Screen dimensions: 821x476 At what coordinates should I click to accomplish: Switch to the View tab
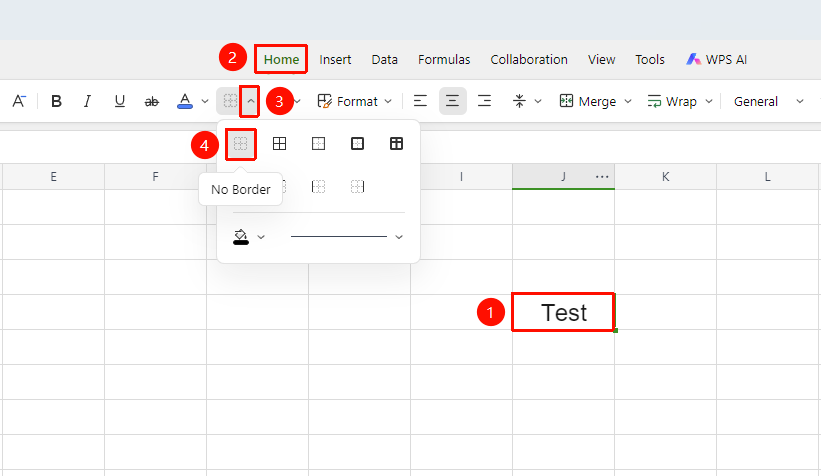click(602, 60)
